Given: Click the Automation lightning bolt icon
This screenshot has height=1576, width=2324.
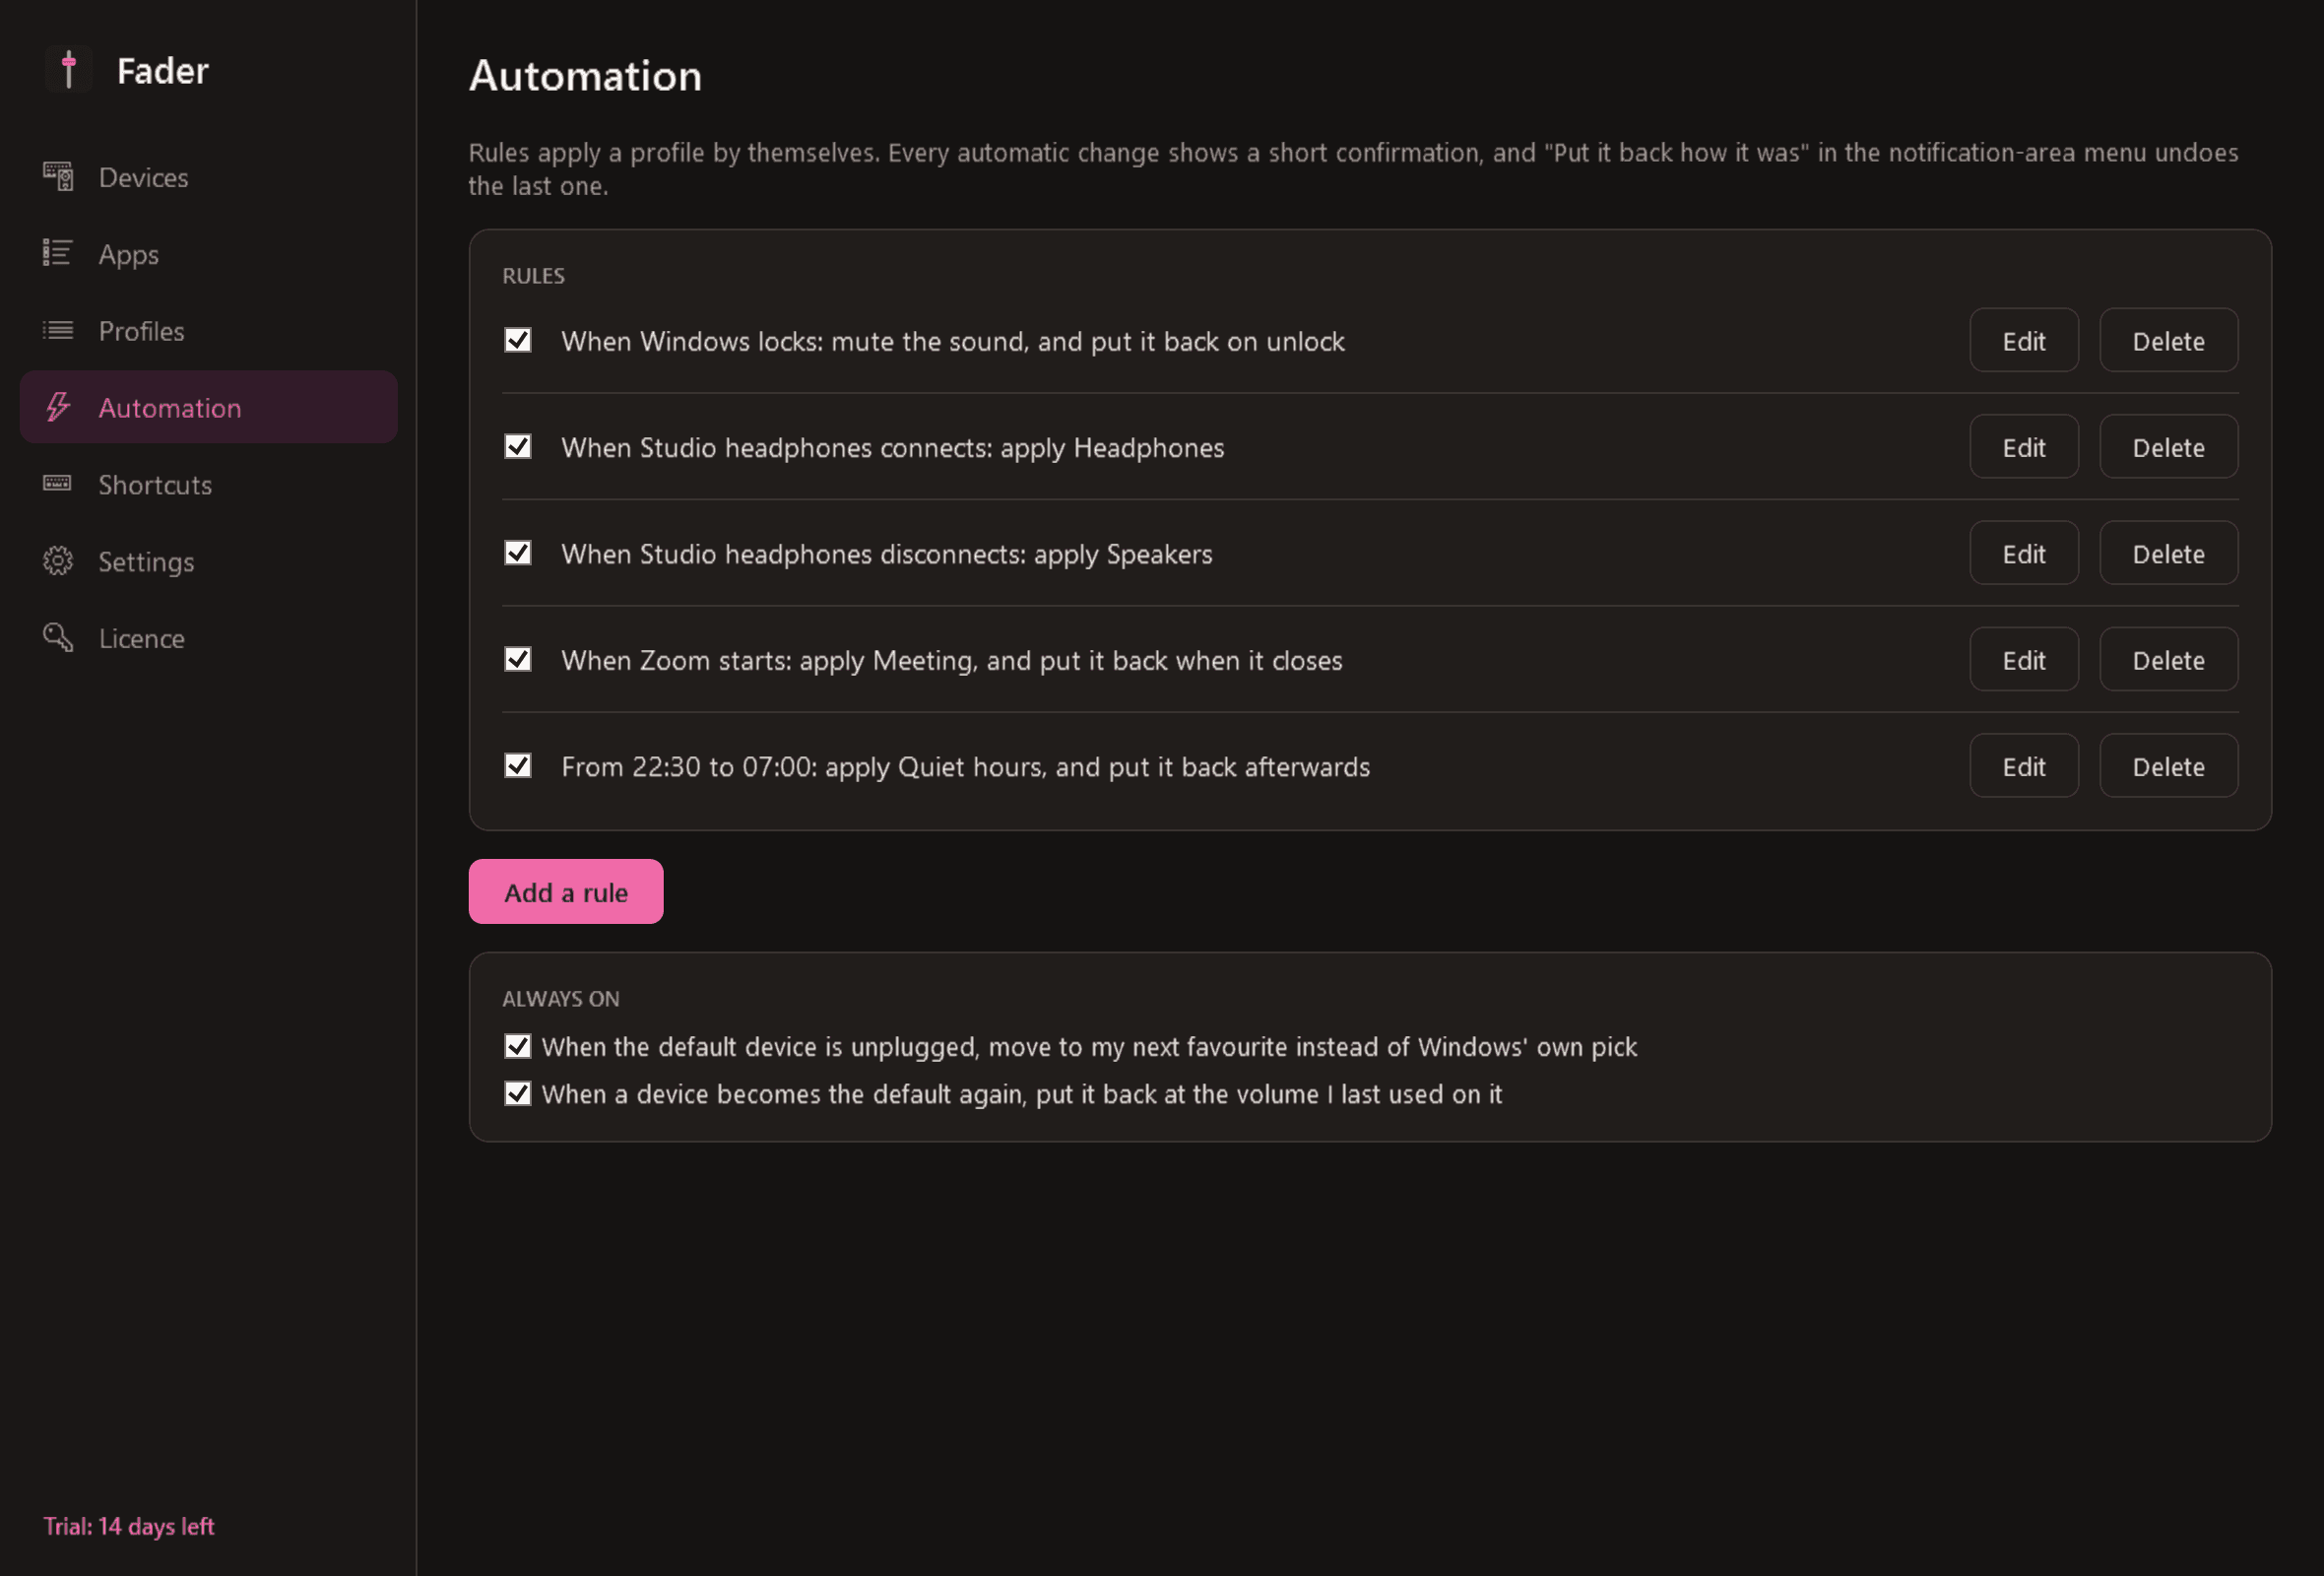Looking at the screenshot, I should (58, 407).
